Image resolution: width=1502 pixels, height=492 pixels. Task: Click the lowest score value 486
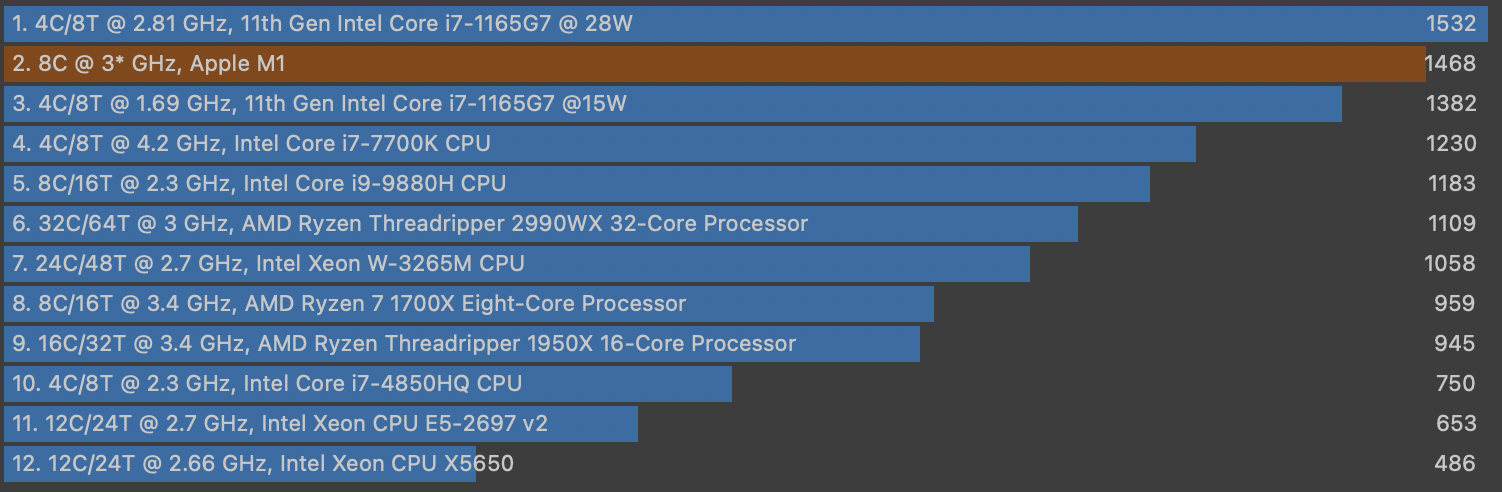pyautogui.click(x=1455, y=463)
